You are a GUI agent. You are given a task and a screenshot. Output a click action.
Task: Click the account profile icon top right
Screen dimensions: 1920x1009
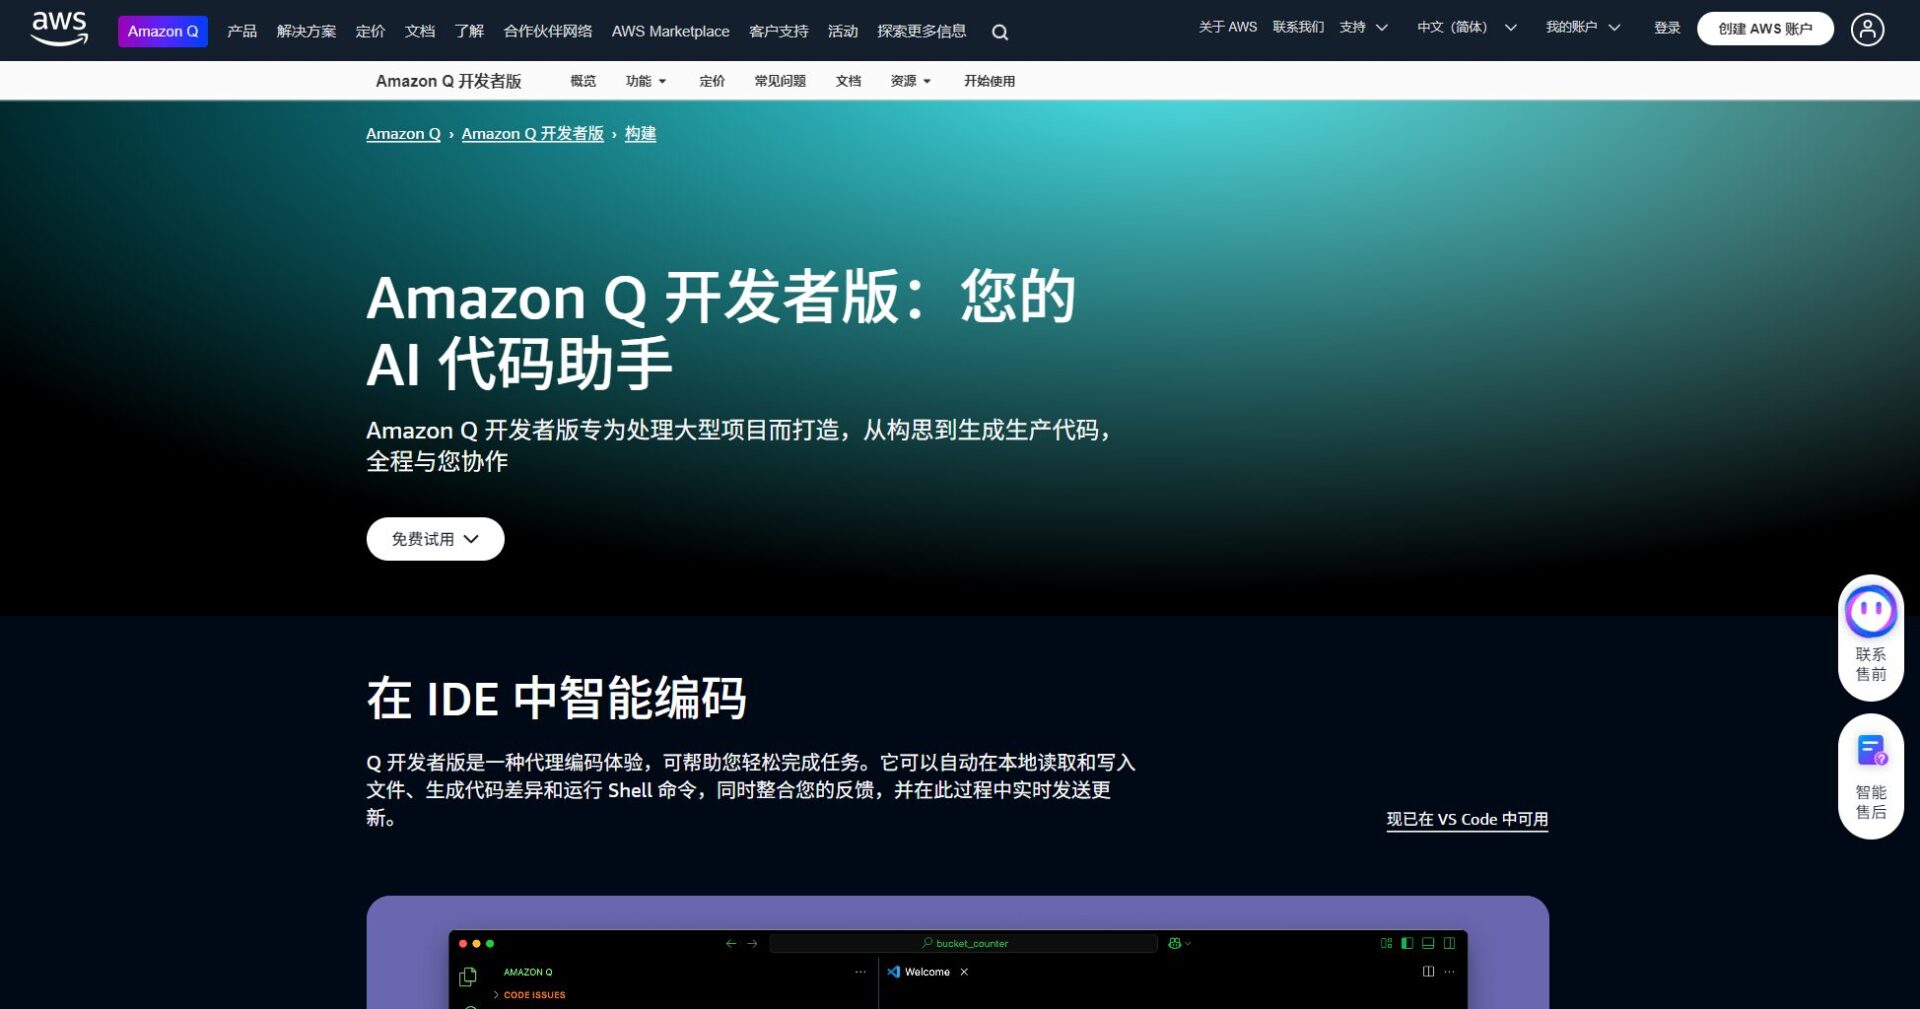coord(1868,29)
